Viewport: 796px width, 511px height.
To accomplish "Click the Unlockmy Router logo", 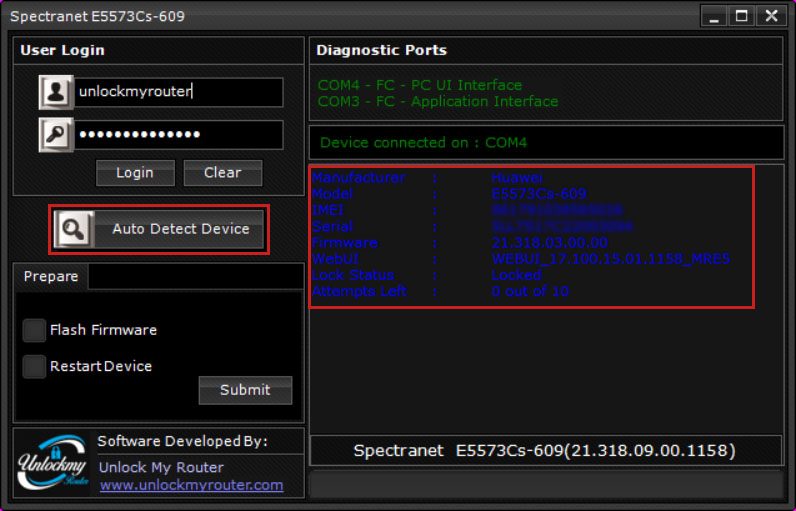I will pos(52,462).
